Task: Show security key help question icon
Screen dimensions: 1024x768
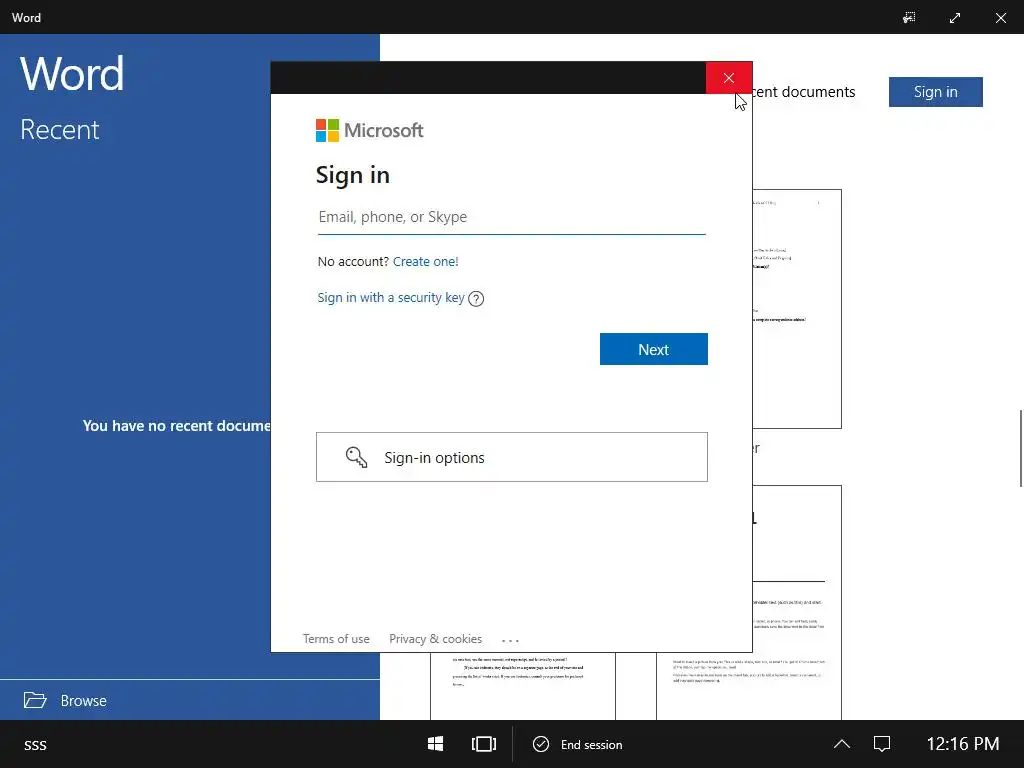Action: point(476,299)
